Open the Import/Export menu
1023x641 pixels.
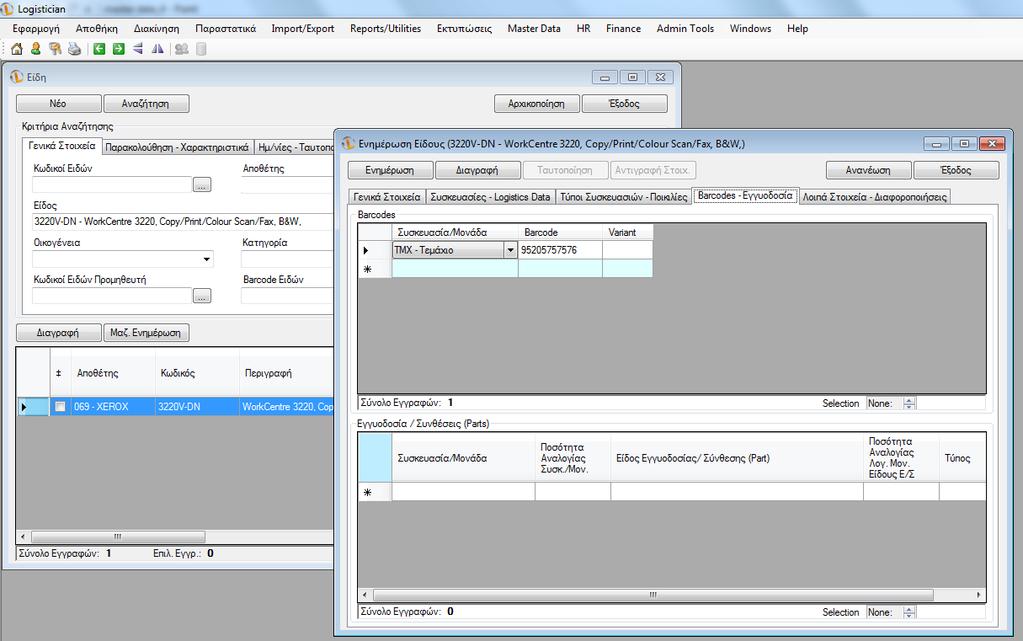(x=303, y=29)
